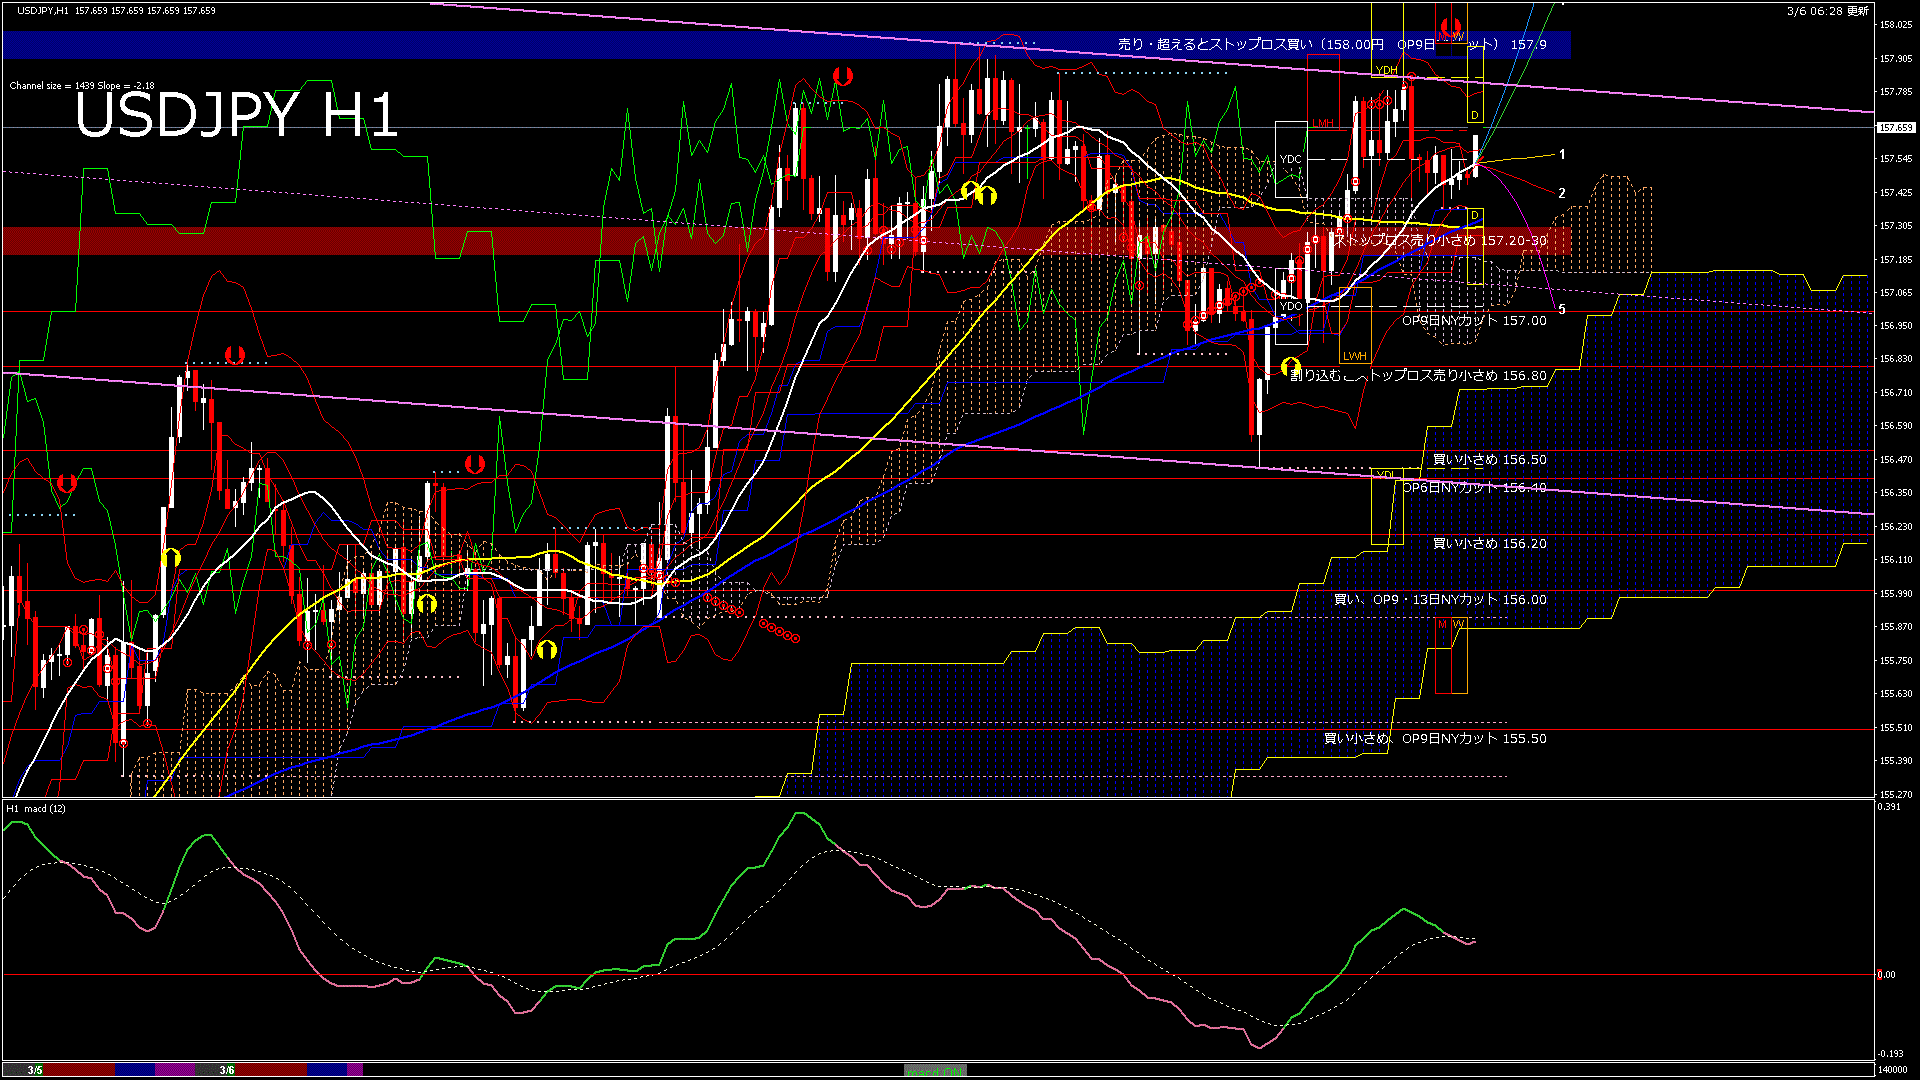Image resolution: width=1920 pixels, height=1080 pixels.
Task: Click the 買い小さめ 156.50 level label
Action: point(1489,460)
